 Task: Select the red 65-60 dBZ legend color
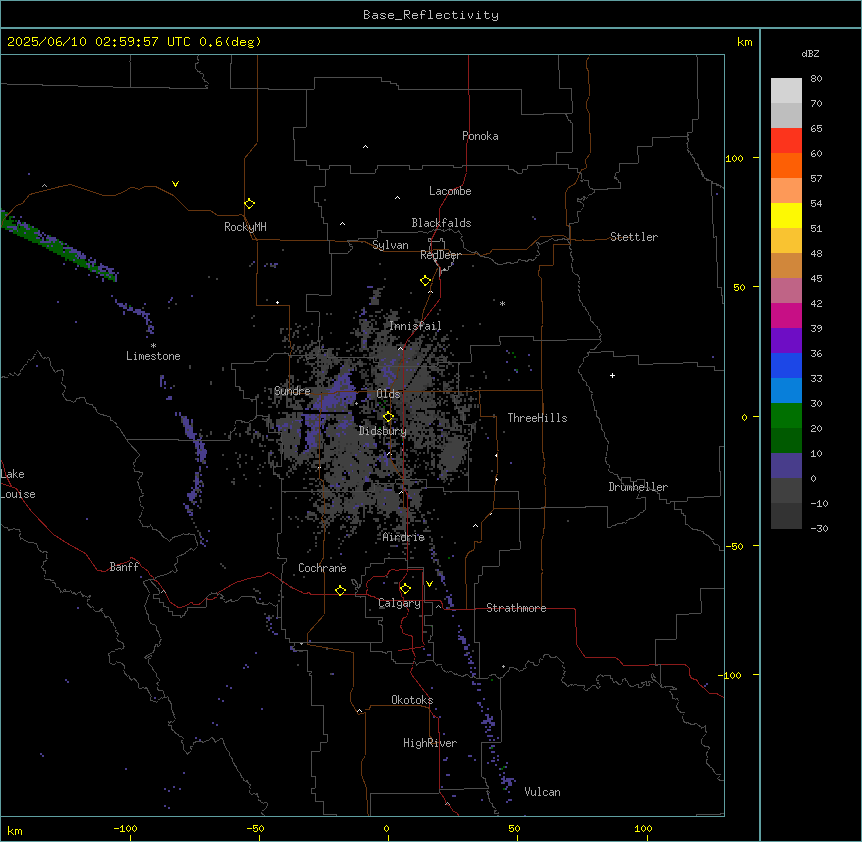(786, 141)
